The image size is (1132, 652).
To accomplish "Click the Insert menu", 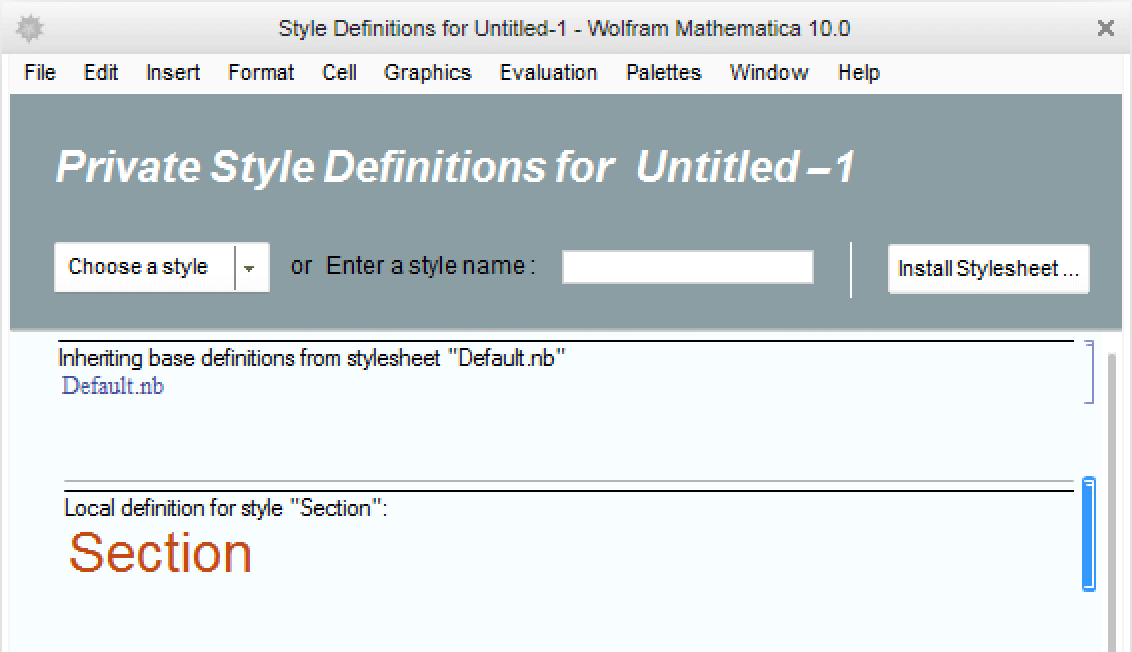I will coord(173,73).
